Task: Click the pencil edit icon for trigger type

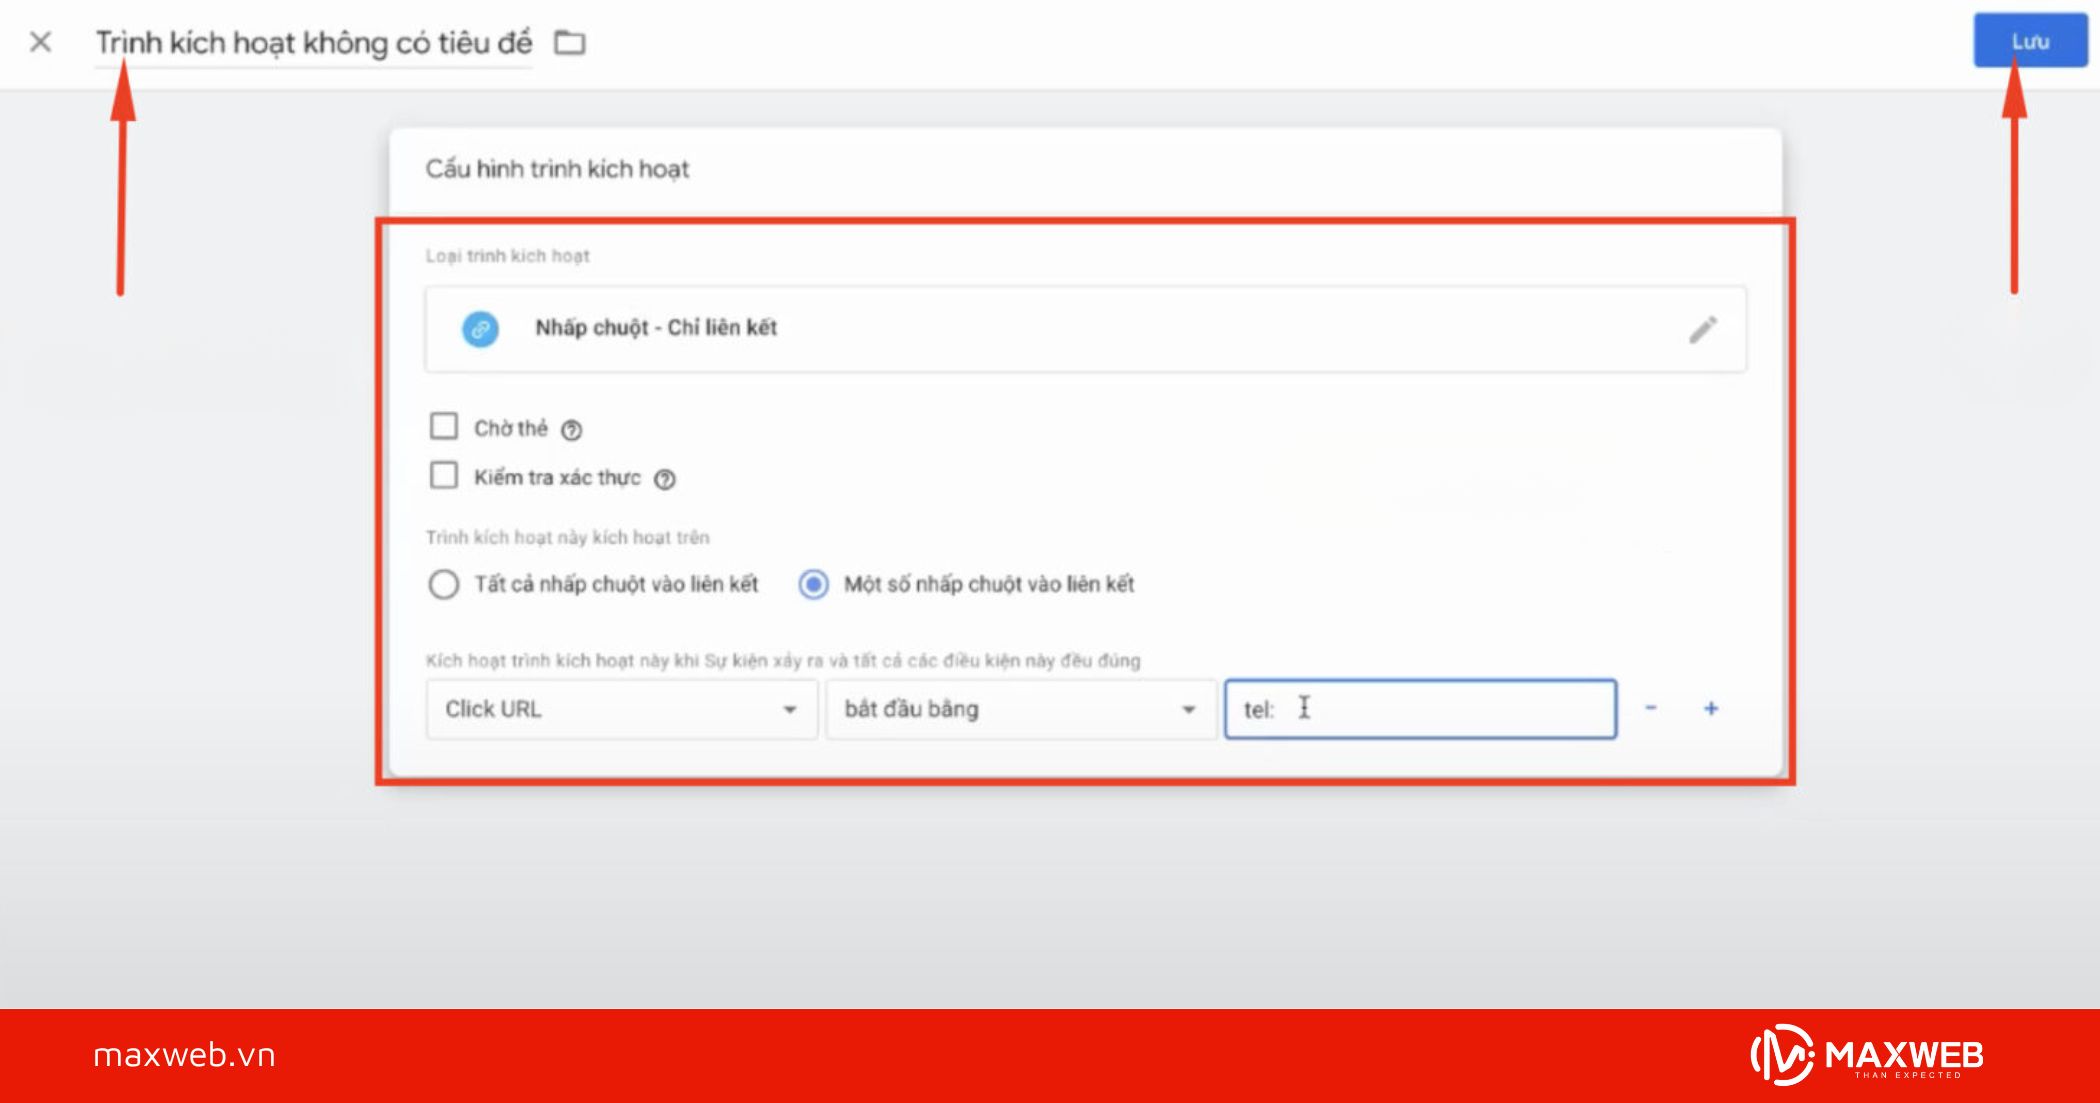Action: (x=1703, y=329)
